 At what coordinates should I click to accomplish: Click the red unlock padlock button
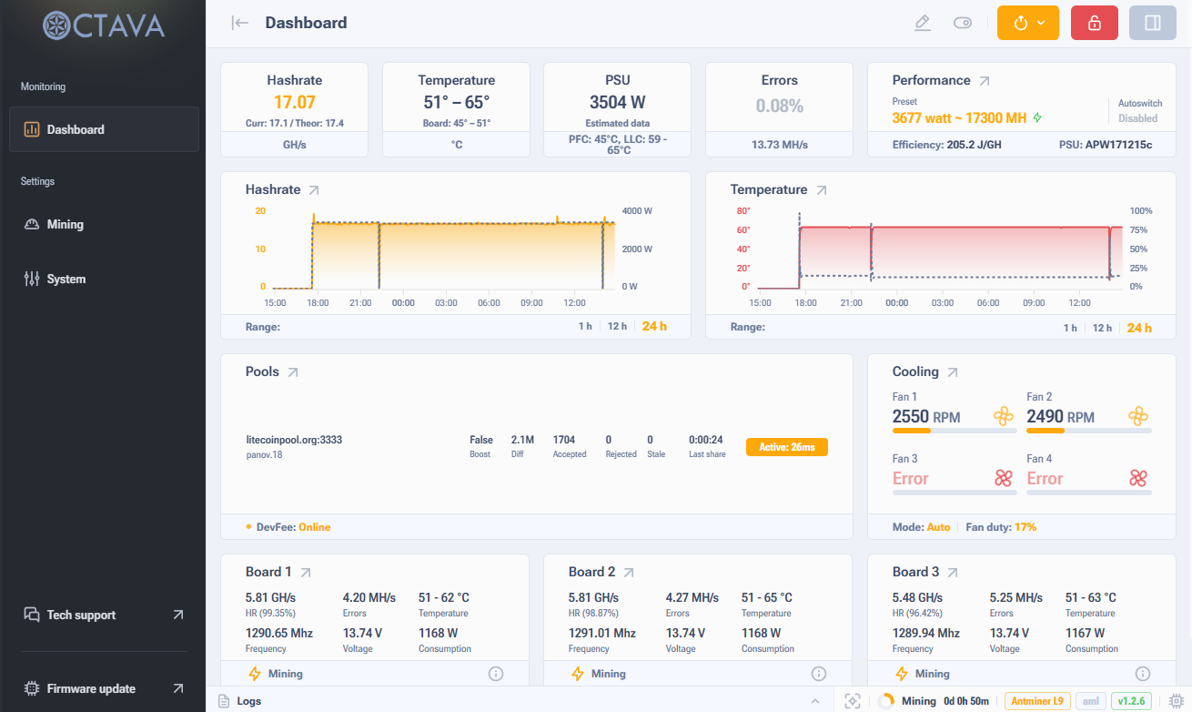pos(1094,23)
